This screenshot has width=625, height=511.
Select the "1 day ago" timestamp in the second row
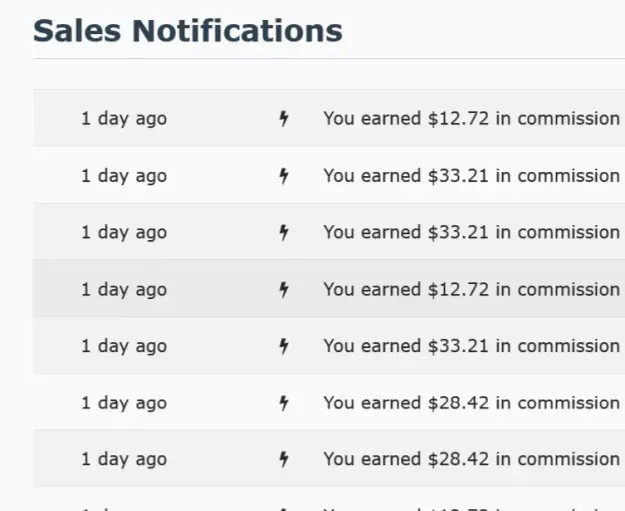(x=124, y=176)
